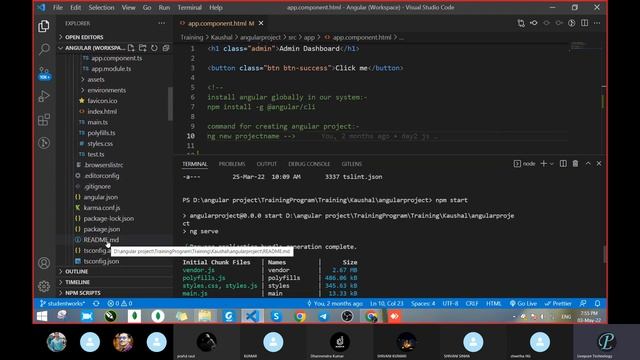The image size is (640, 360).
Task: Change the UTF-8 encoding setting
Action: 450,303
